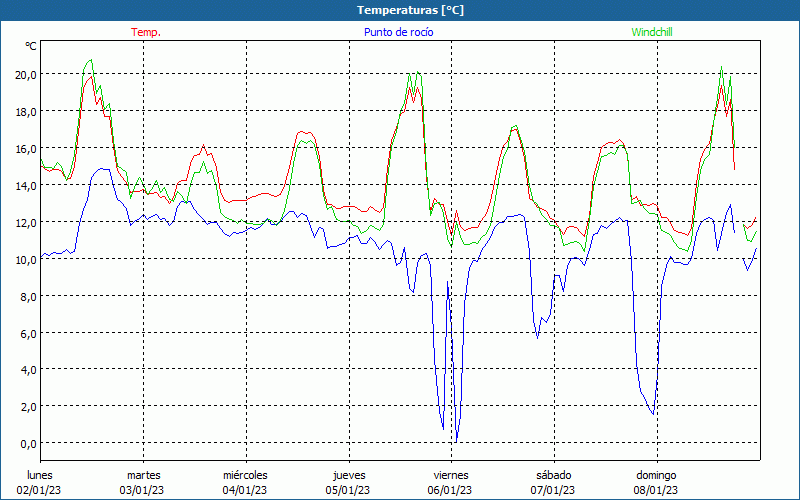Click the '18,0' y-axis value
Viewport: 800px width, 500px height.
tap(26, 112)
